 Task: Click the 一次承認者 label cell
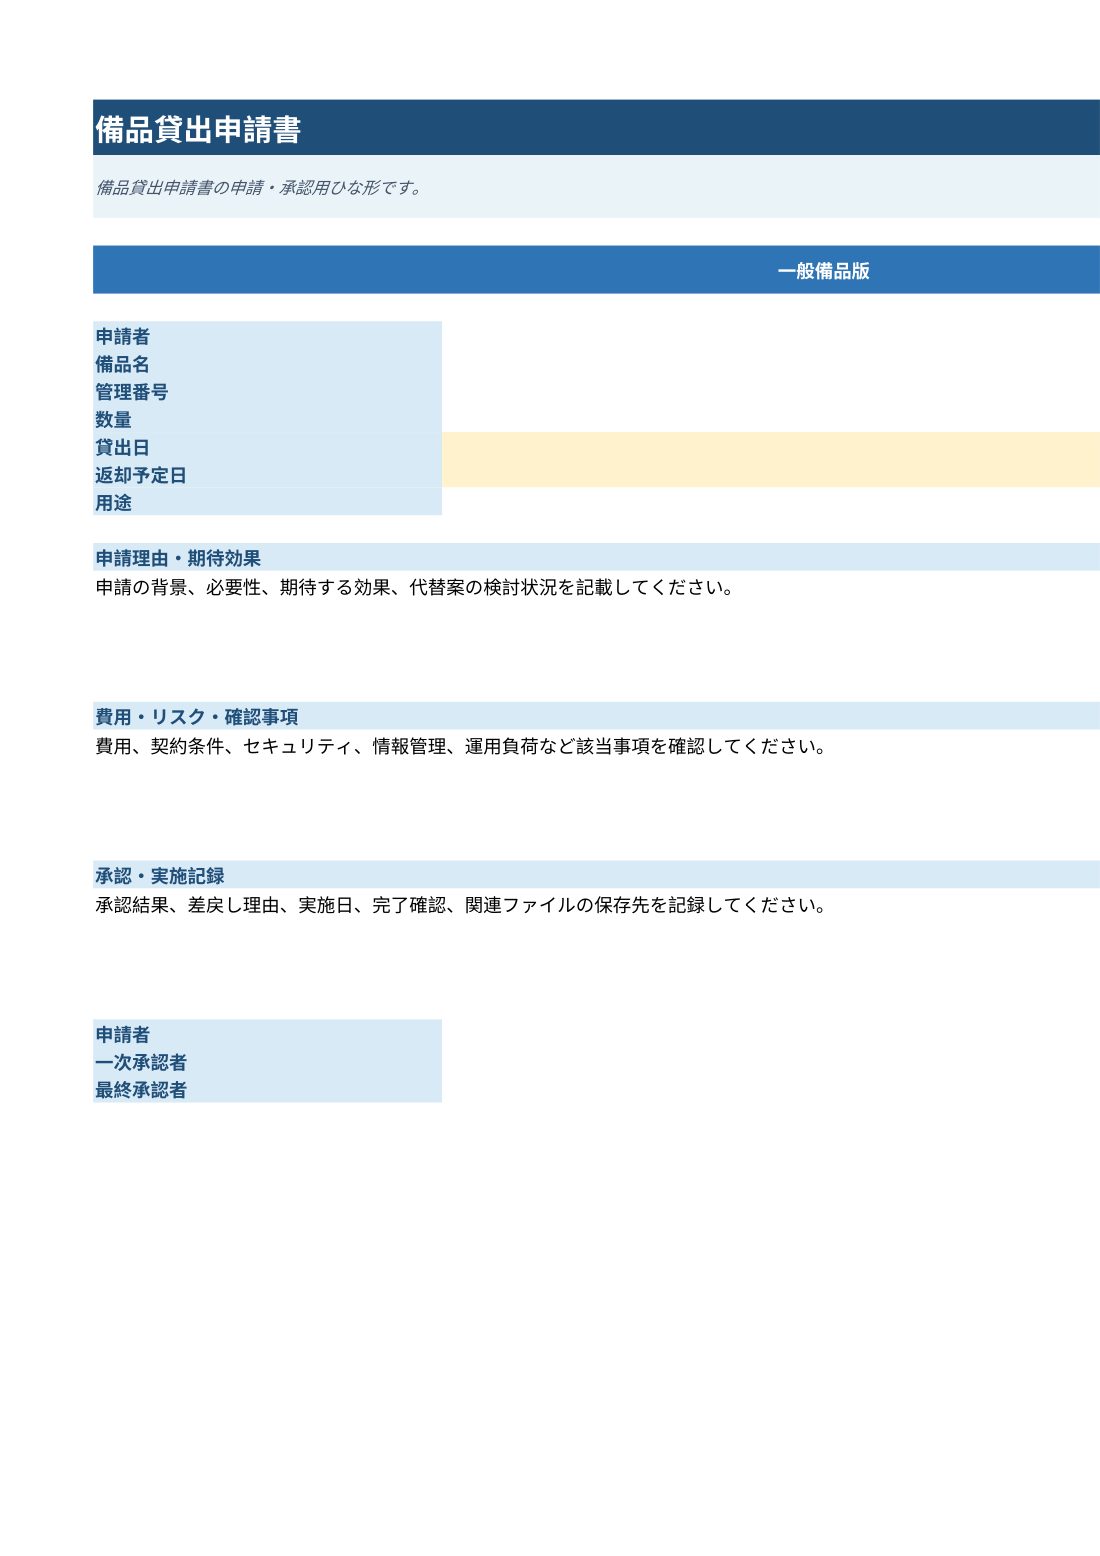[267, 1062]
